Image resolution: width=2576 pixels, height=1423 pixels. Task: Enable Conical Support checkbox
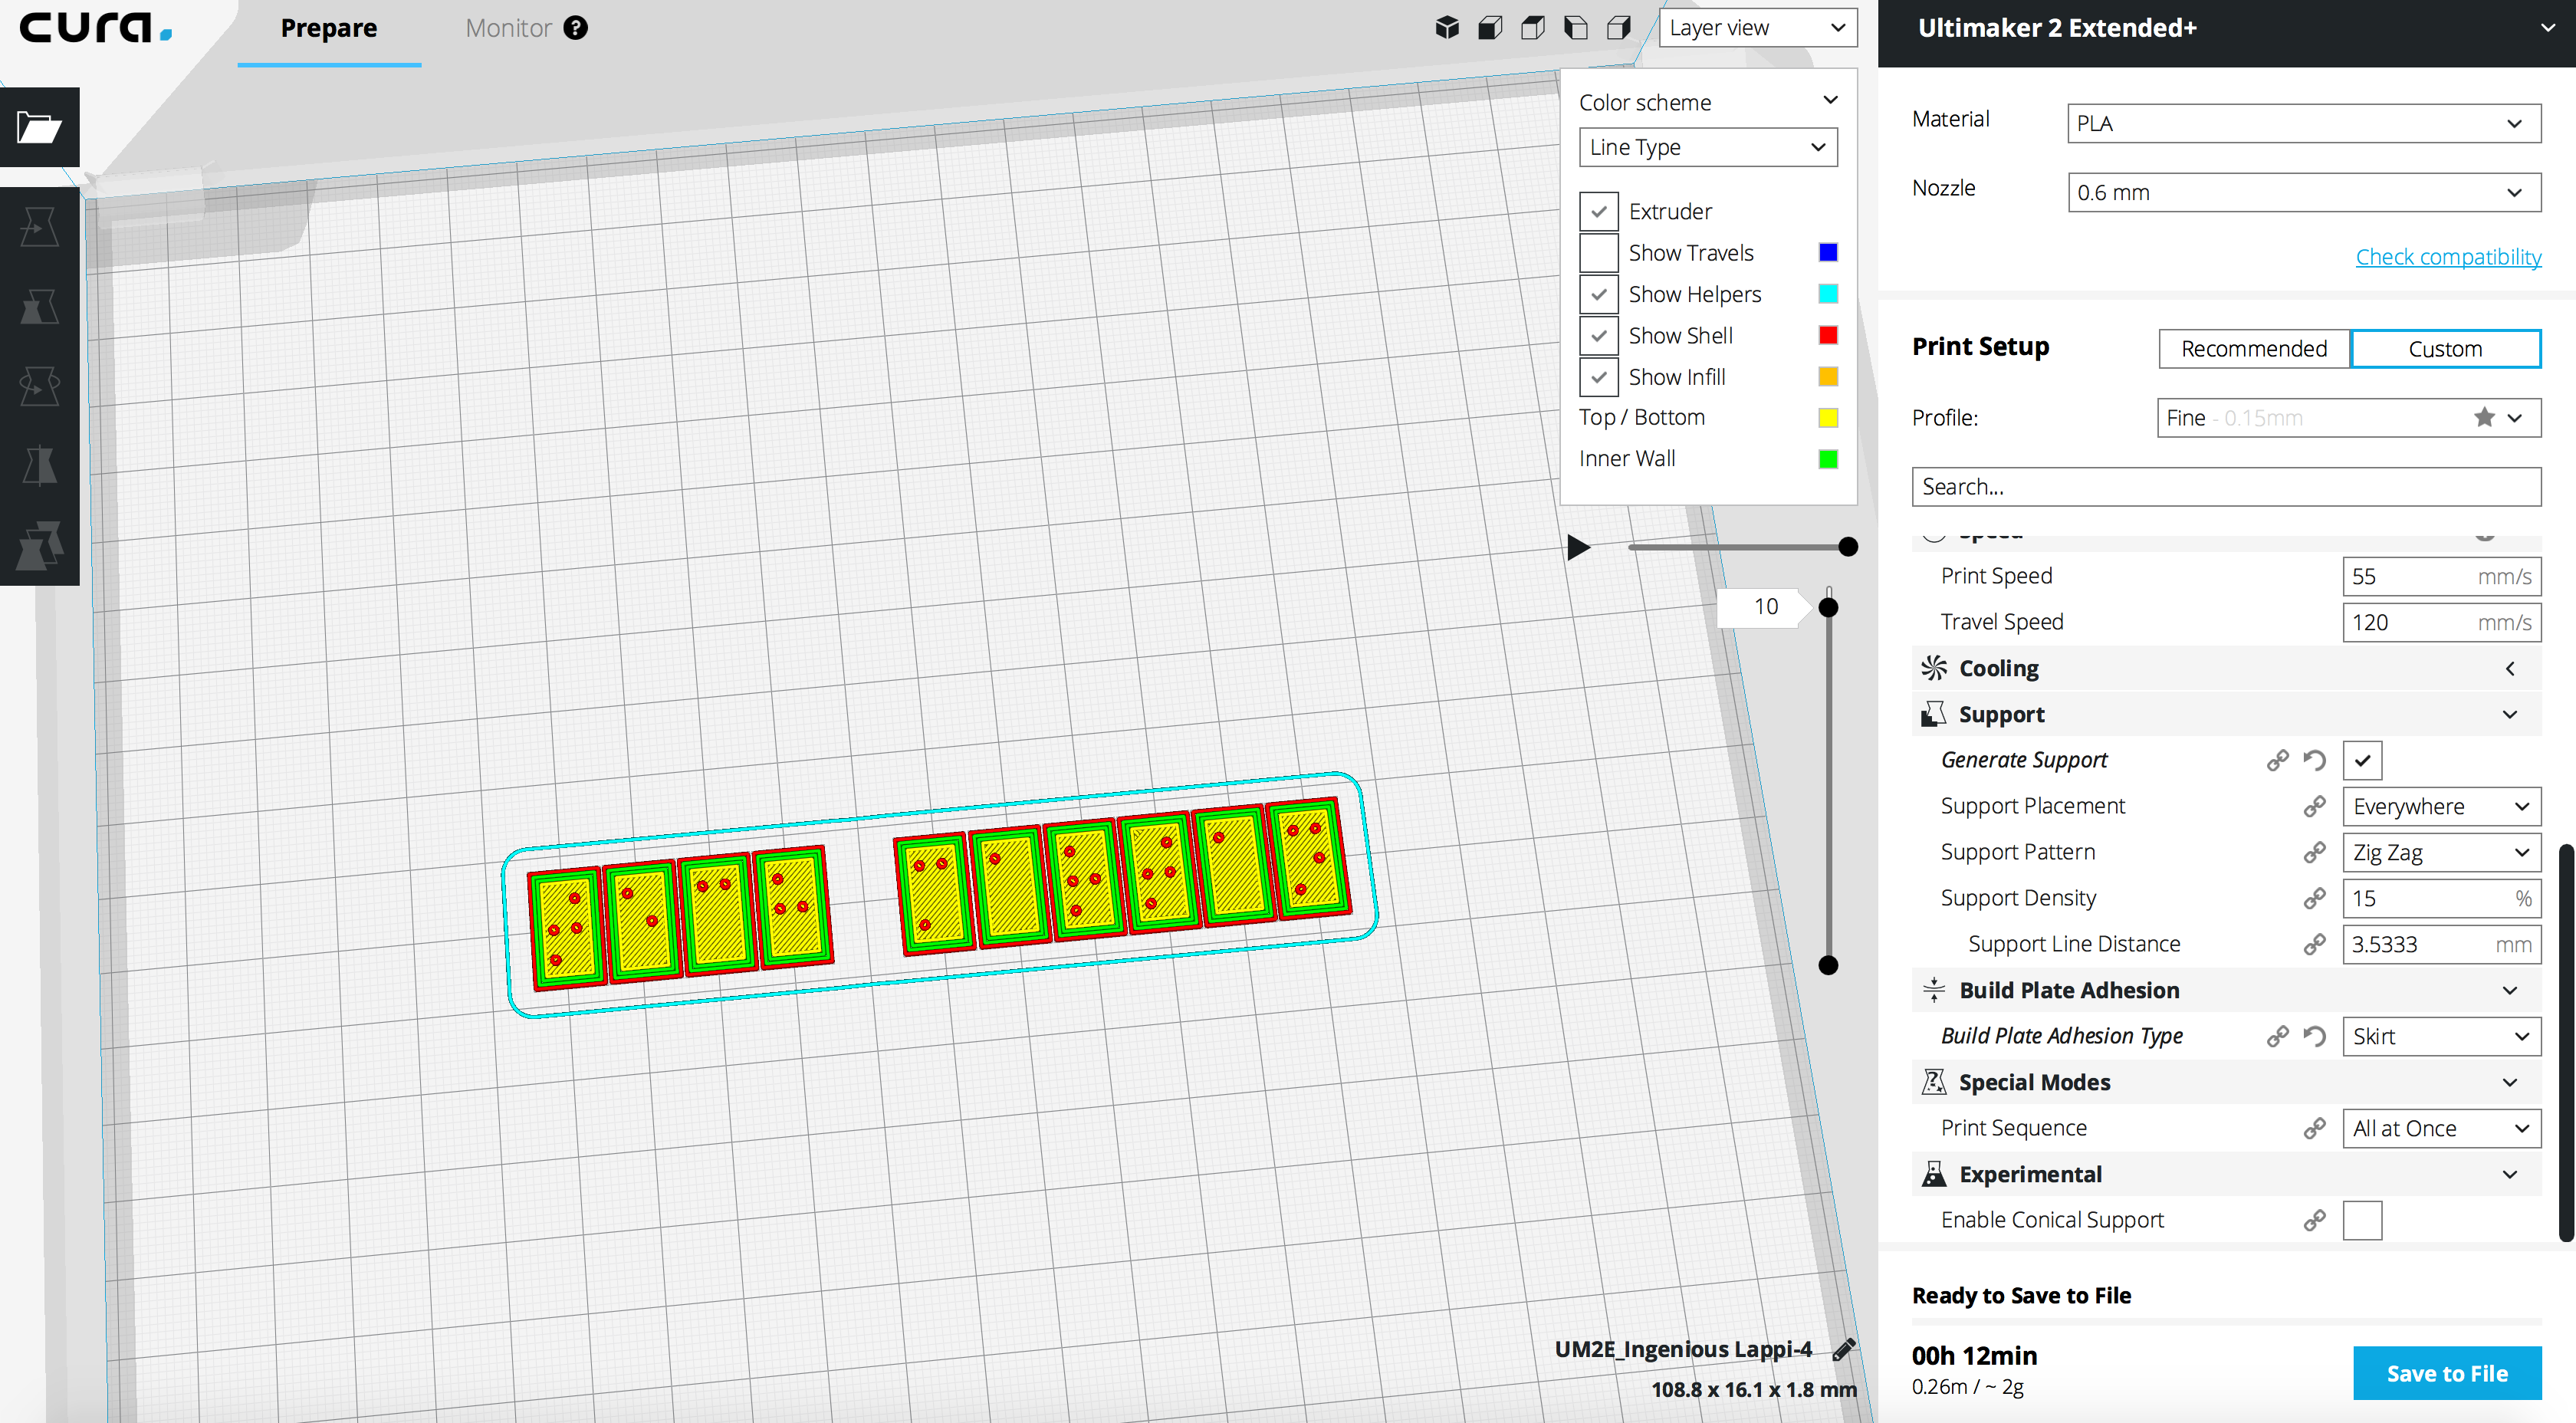[x=2362, y=1218]
